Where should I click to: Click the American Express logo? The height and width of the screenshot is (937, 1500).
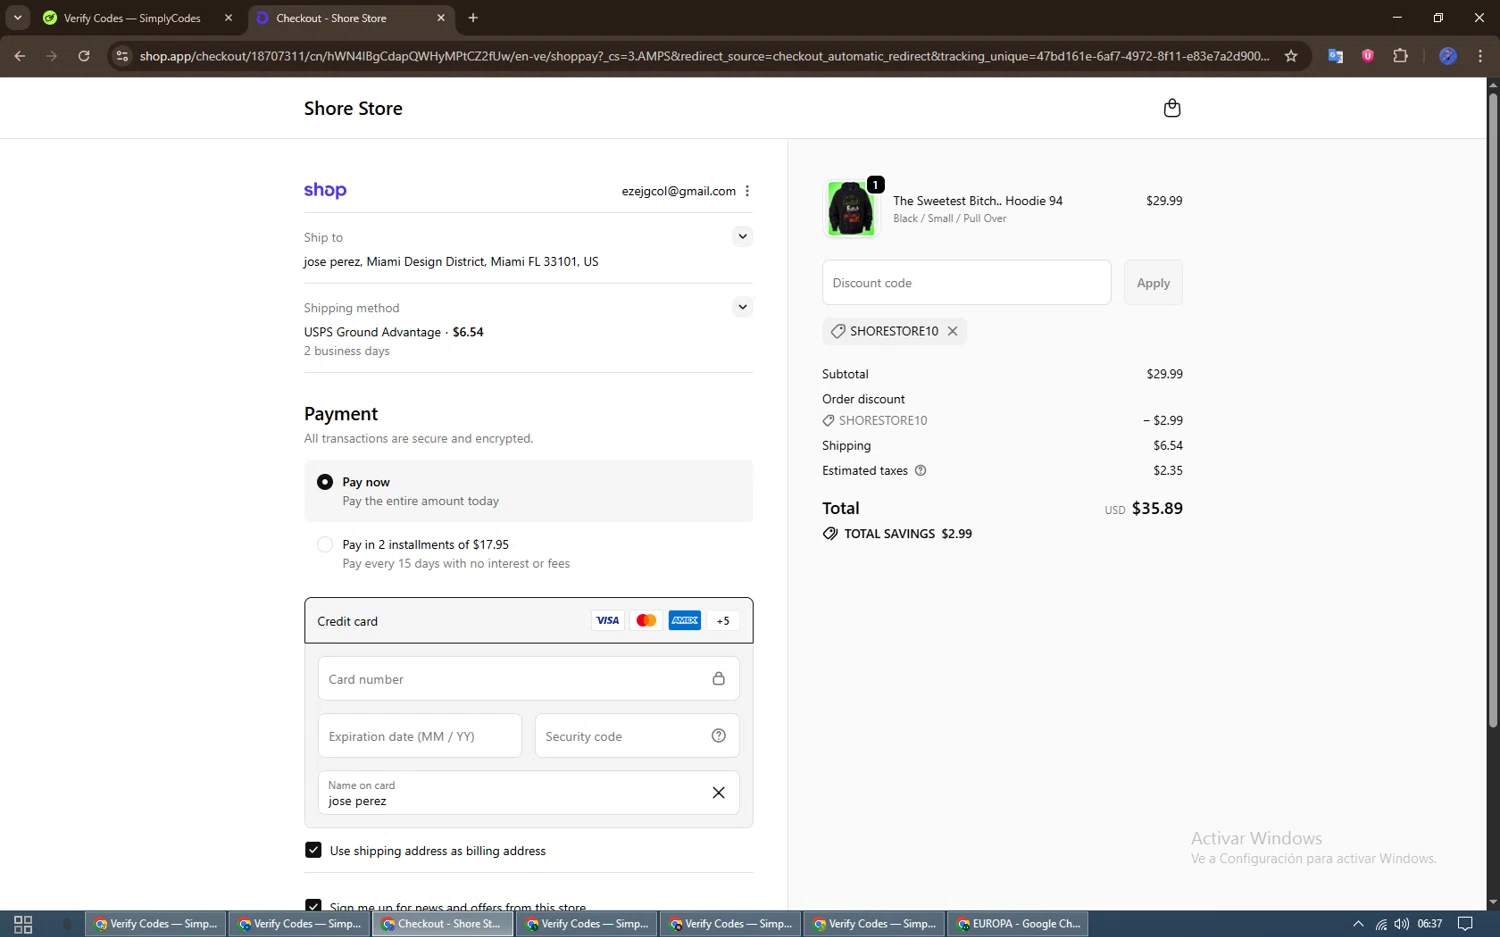pyautogui.click(x=685, y=621)
